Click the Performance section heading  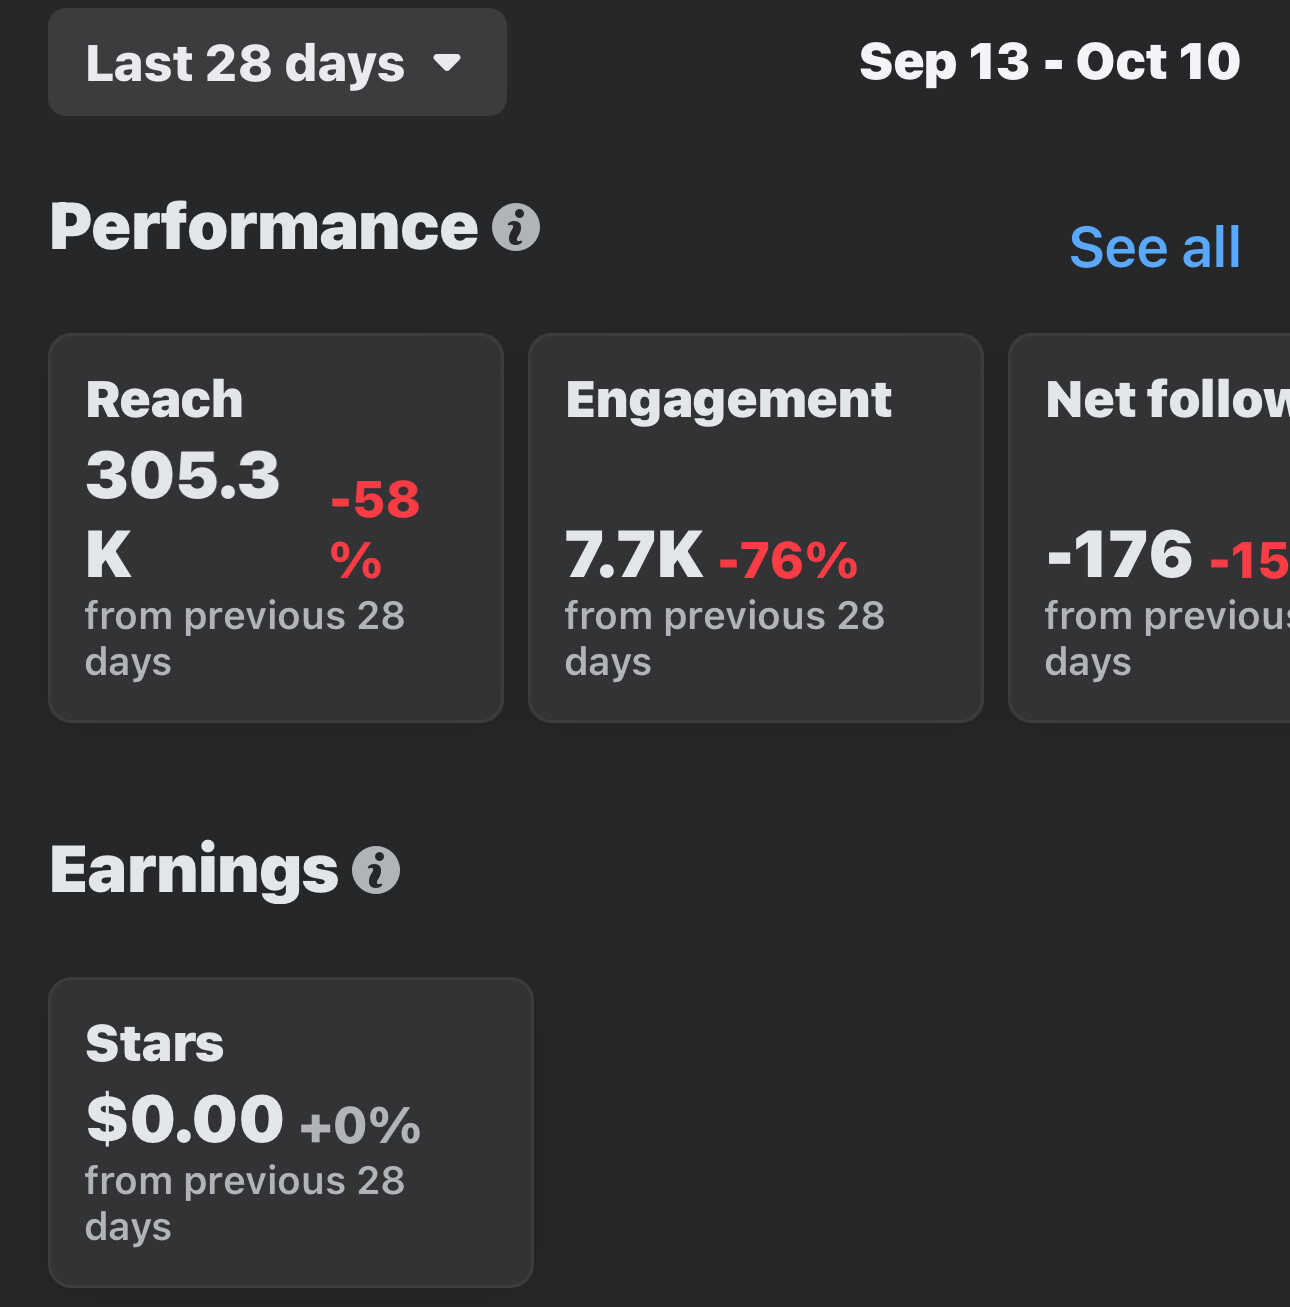coord(264,227)
